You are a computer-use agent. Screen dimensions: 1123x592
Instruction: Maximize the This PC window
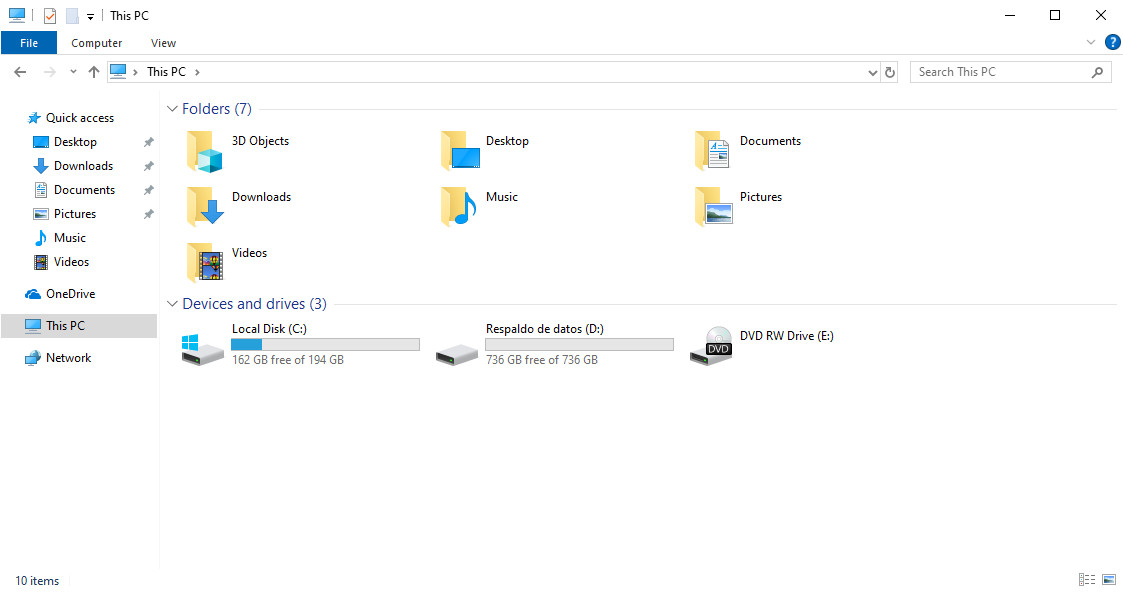[1055, 15]
